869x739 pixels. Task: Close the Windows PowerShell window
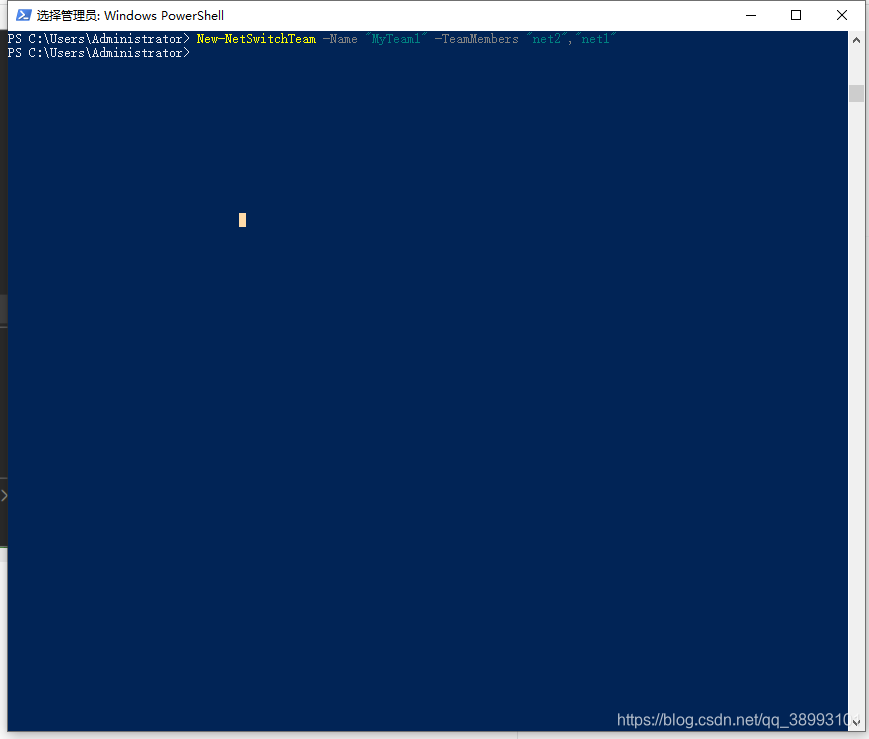(841, 16)
